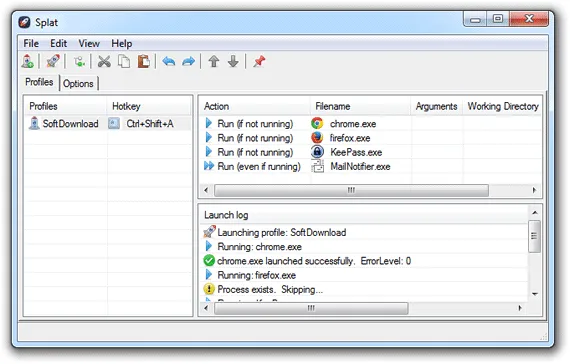The height and width of the screenshot is (364, 570).
Task: Click the copy toolbar icon
Action: click(x=124, y=61)
